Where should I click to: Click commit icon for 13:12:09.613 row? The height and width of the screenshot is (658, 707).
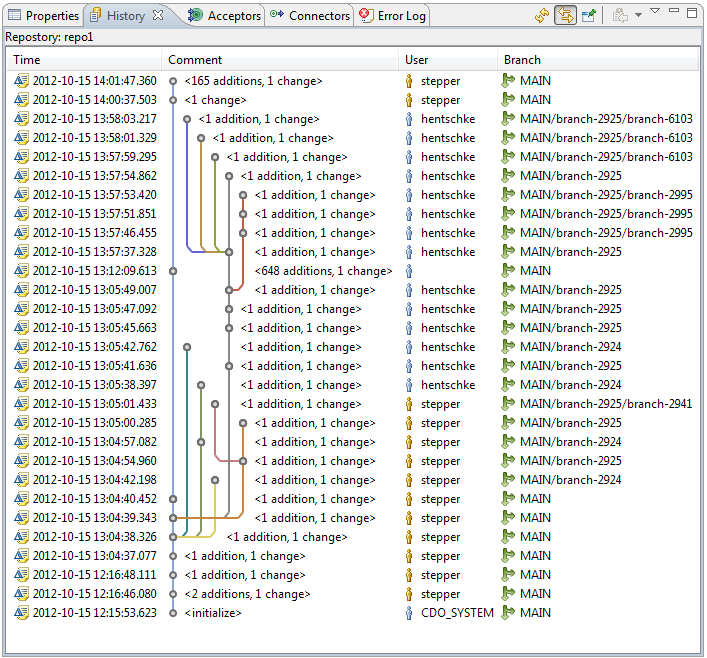click(x=22, y=271)
